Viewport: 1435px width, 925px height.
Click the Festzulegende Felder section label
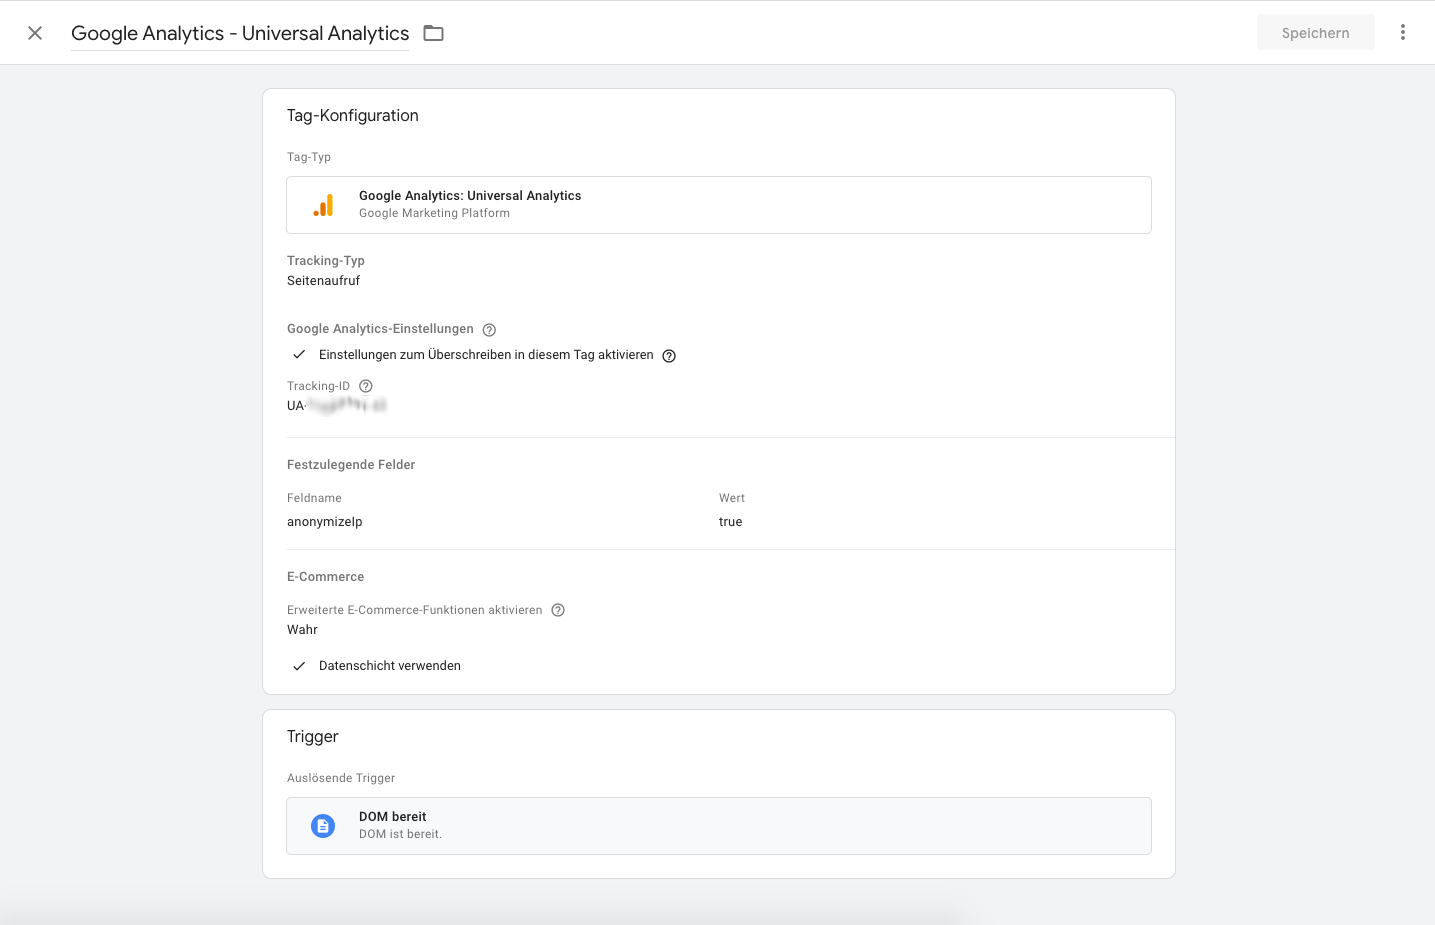click(351, 465)
